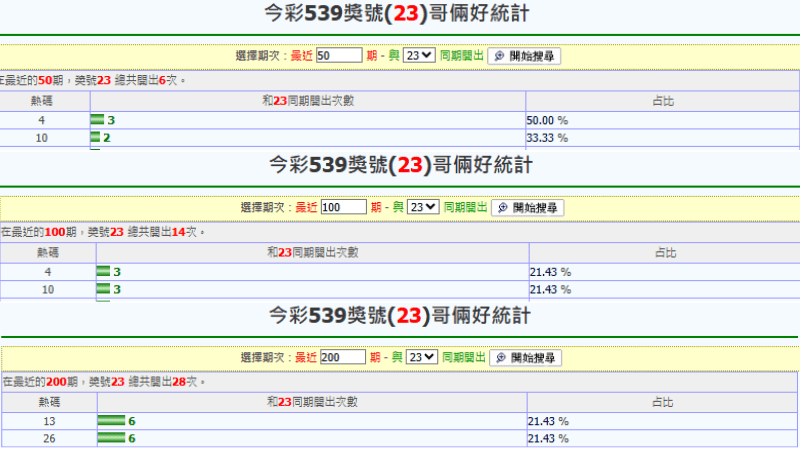
Task: Click the summary text saying 23 appeared 6 times
Action: pyautogui.click(x=92, y=80)
